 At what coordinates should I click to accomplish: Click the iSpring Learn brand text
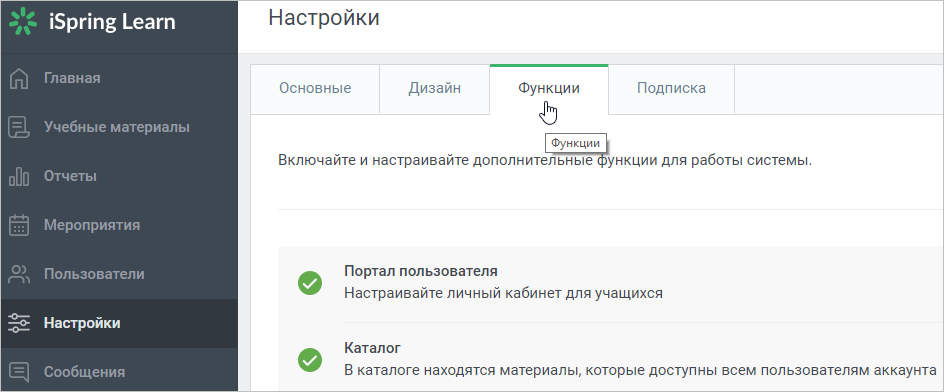112,22
